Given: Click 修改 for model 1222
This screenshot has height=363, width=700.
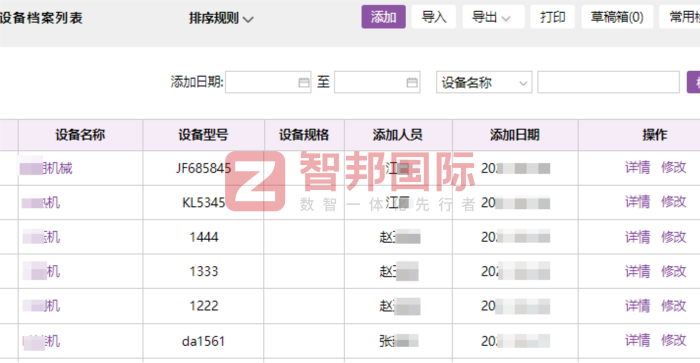Looking at the screenshot, I should pos(674,306).
